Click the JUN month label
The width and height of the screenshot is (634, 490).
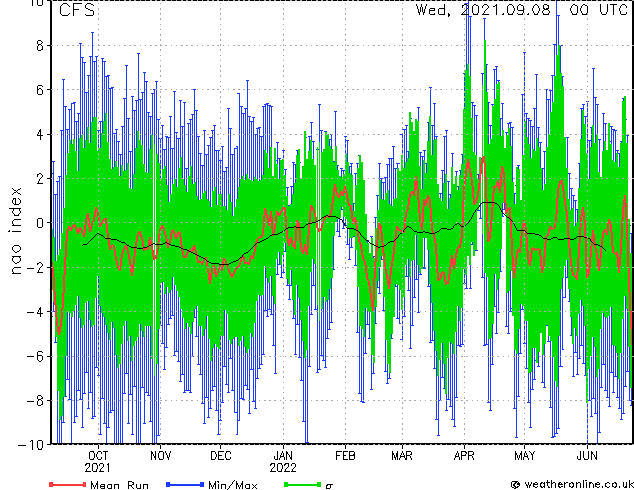(x=587, y=456)
